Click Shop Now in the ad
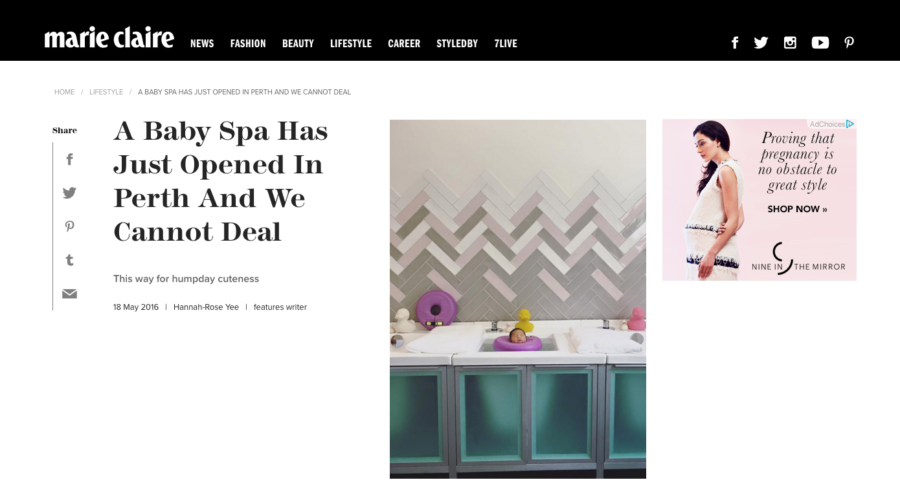This screenshot has width=900, height=502. (x=797, y=209)
